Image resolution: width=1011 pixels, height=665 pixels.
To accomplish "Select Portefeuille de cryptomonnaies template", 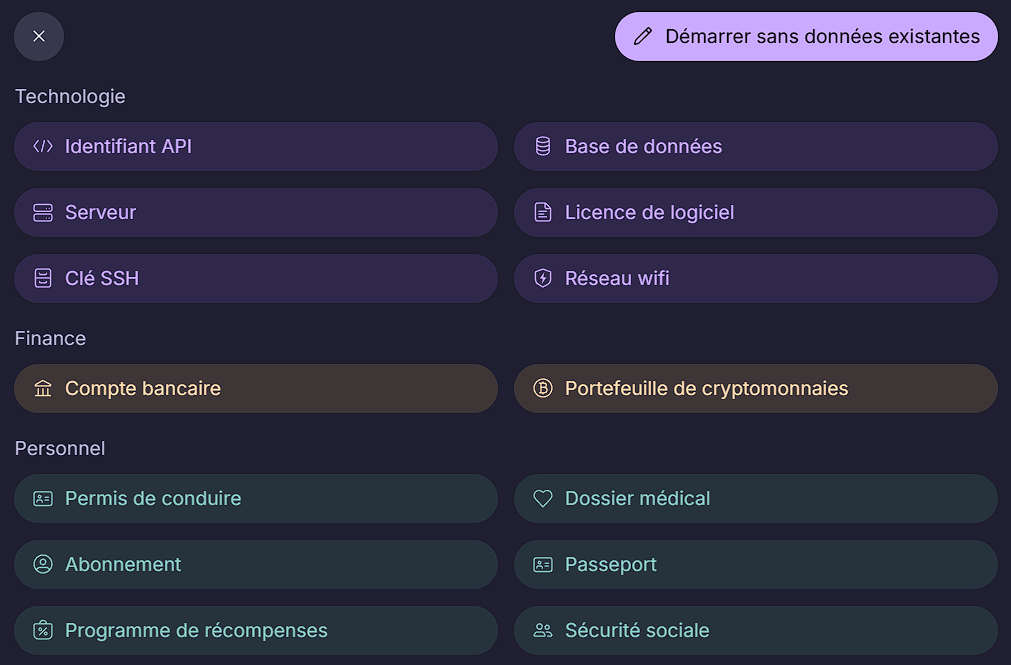I will [x=756, y=389].
